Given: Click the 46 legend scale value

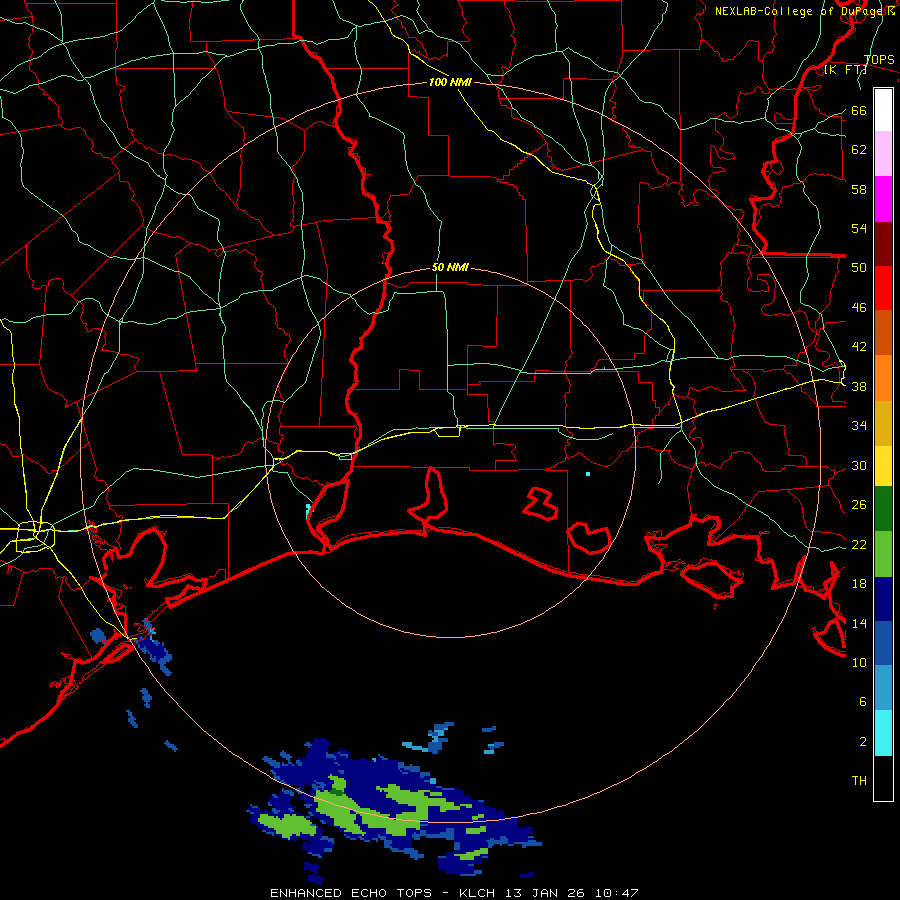Looking at the screenshot, I should point(859,308).
